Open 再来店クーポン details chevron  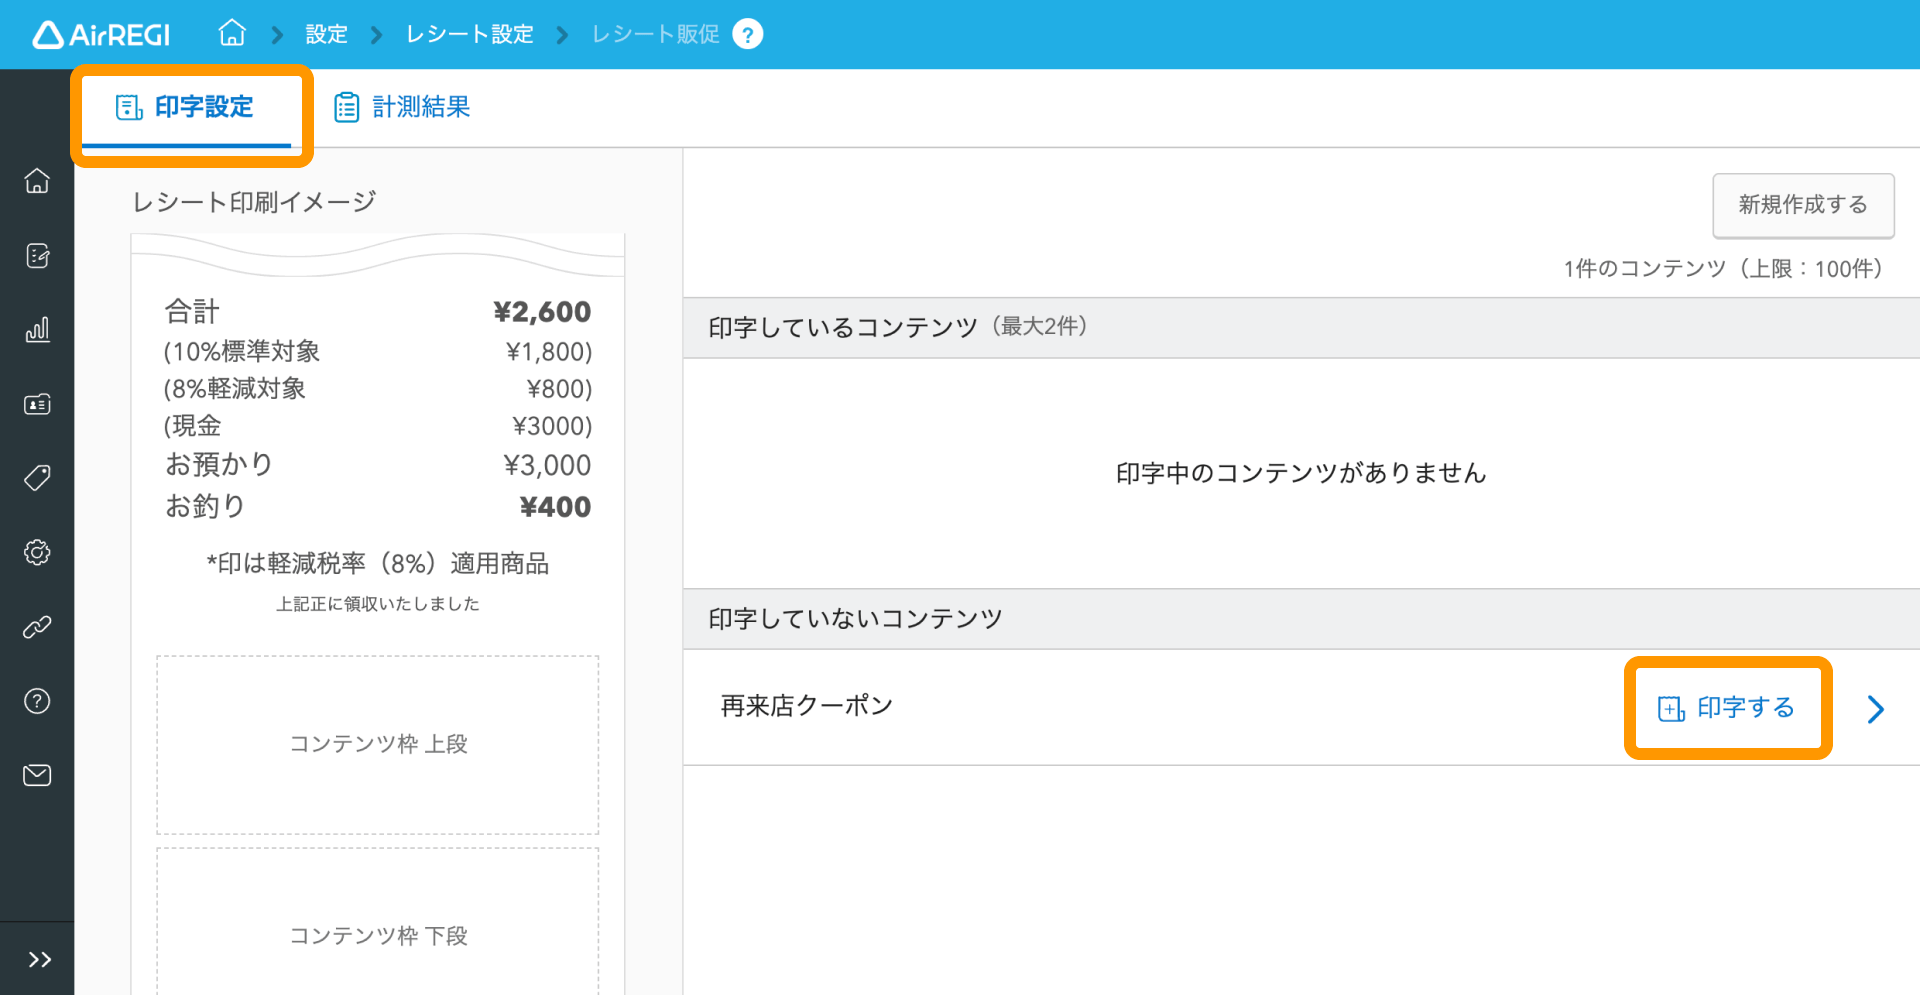(x=1876, y=709)
